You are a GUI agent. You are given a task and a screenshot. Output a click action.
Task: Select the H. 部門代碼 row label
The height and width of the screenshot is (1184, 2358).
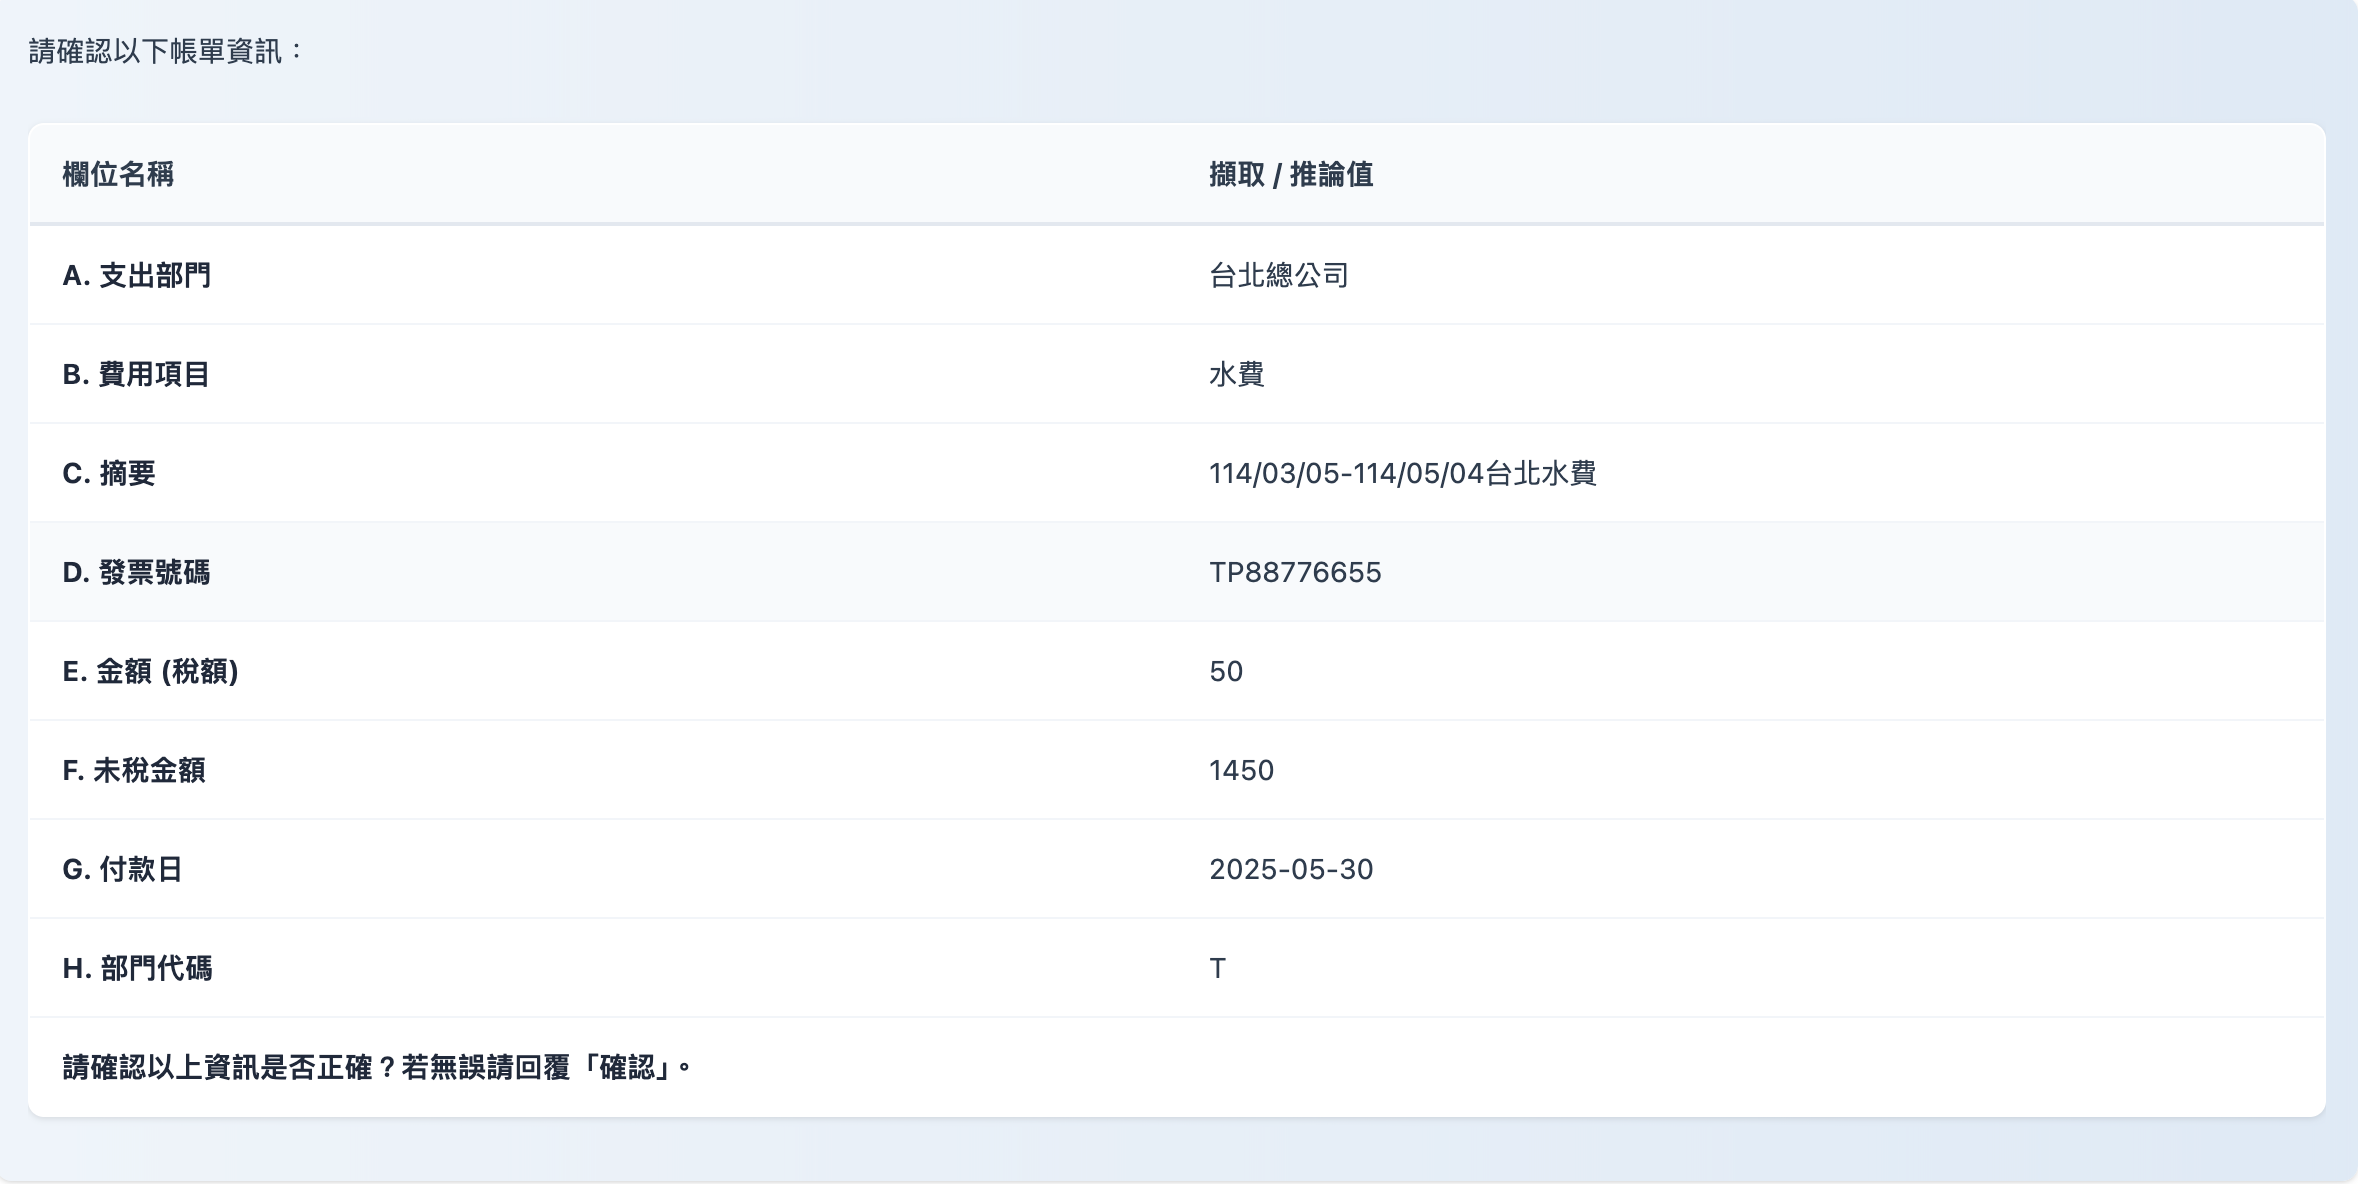tap(137, 968)
